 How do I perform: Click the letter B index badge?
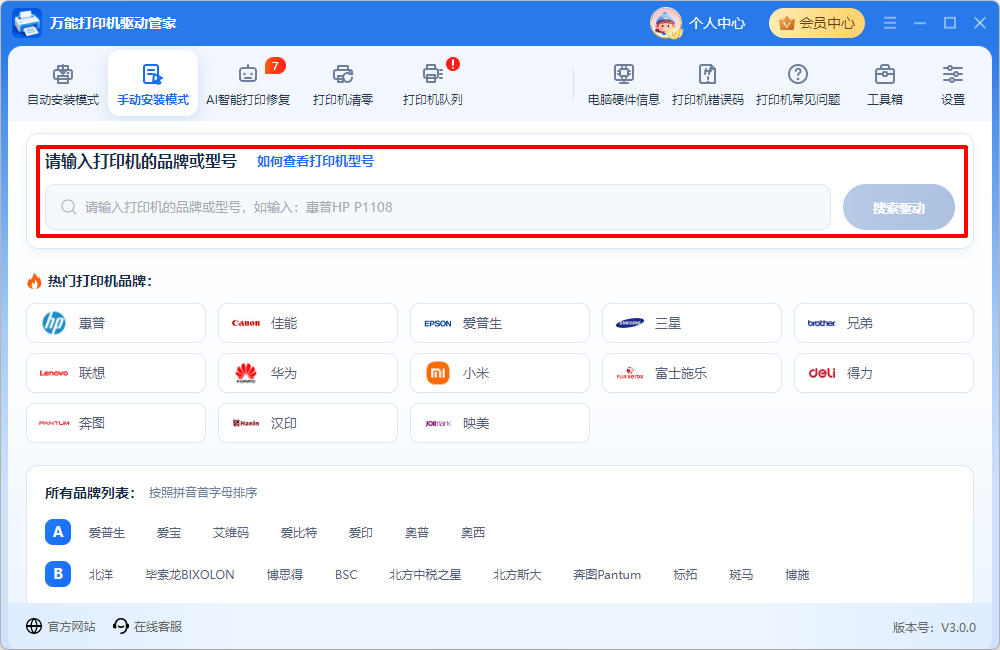[58, 574]
